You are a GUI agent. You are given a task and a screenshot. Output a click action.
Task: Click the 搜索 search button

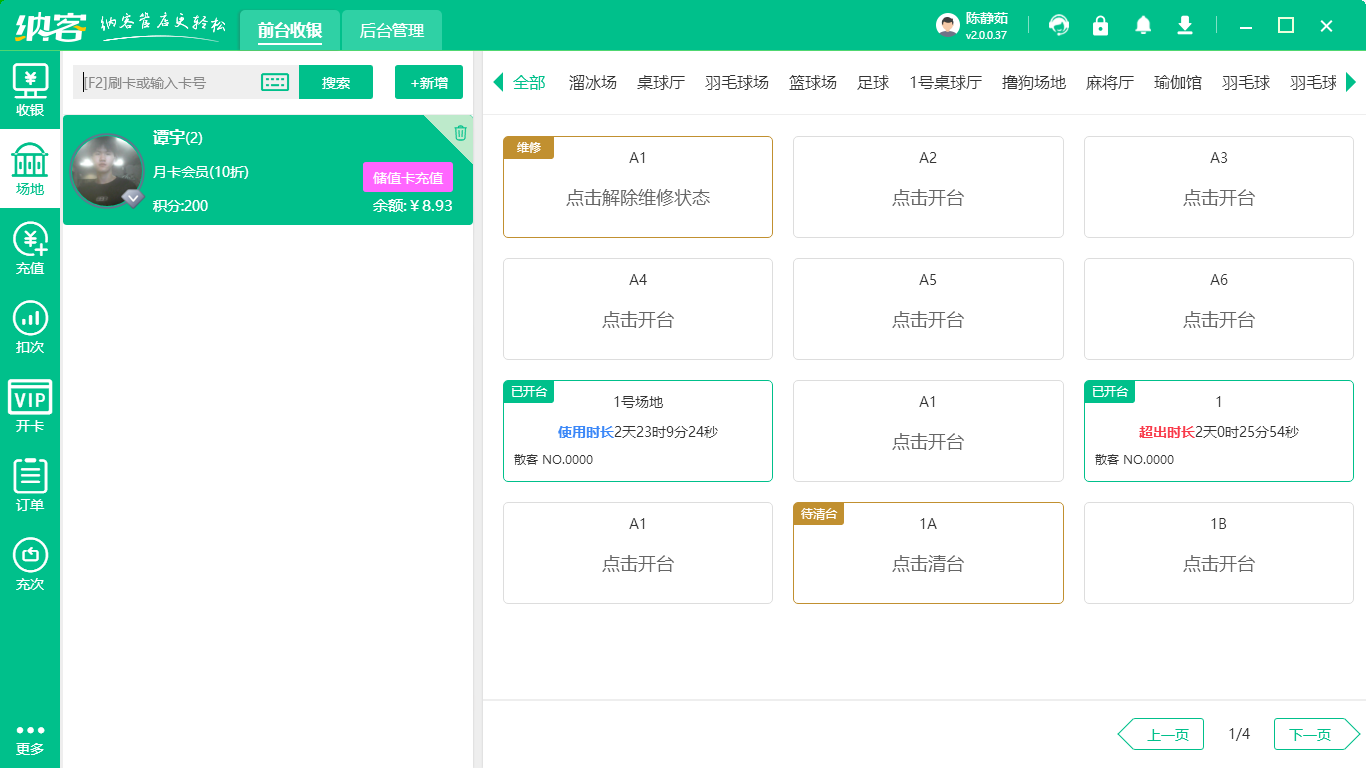(336, 82)
